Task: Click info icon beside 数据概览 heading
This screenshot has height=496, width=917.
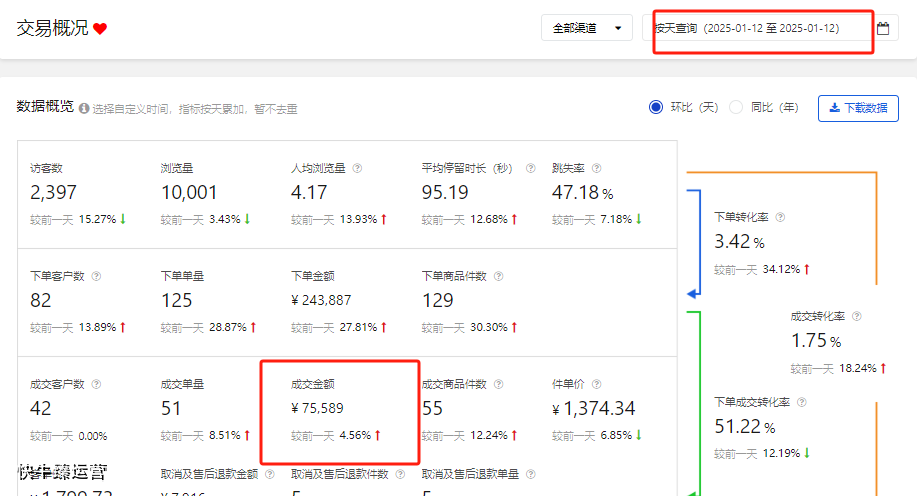Action: pos(84,108)
